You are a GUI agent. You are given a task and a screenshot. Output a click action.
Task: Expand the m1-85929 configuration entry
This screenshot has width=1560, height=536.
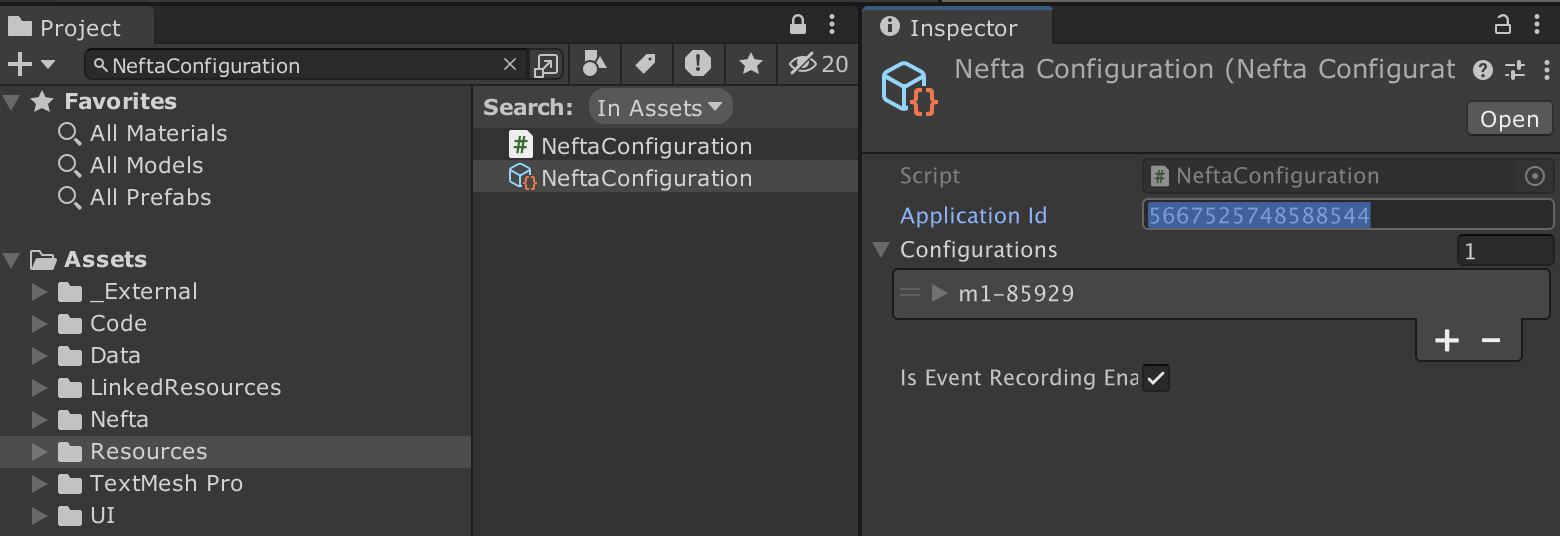[939, 293]
